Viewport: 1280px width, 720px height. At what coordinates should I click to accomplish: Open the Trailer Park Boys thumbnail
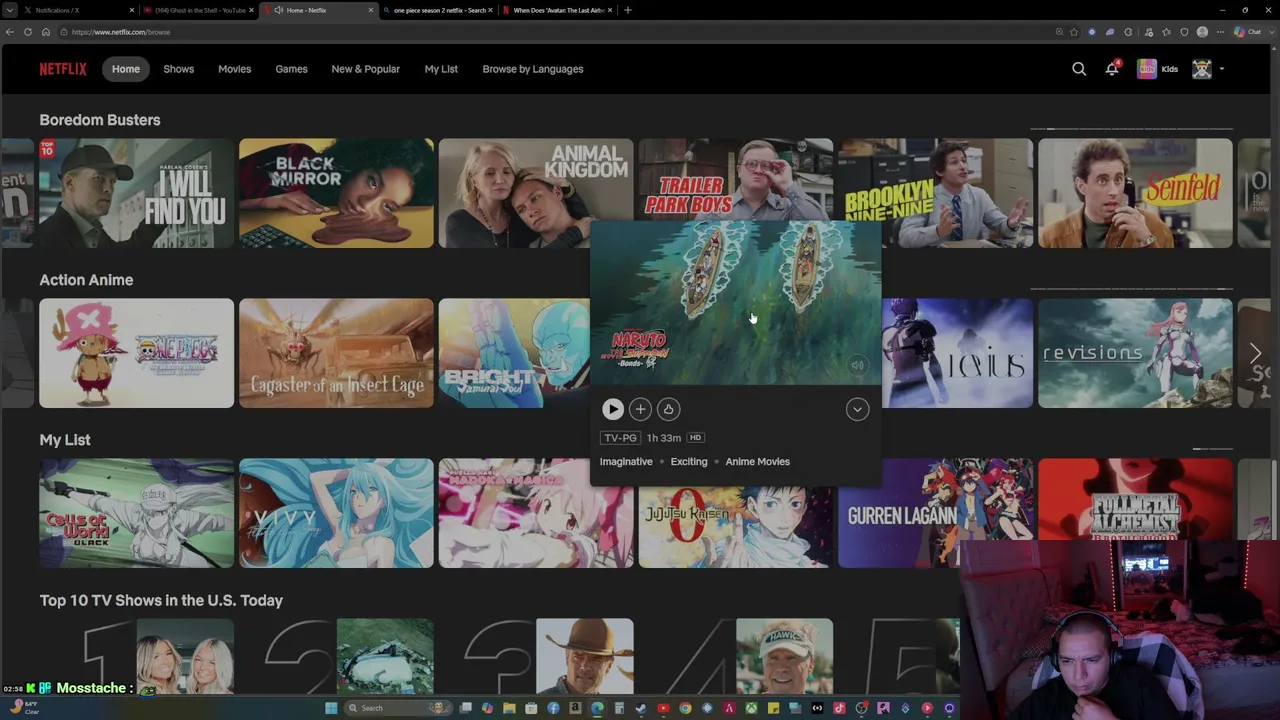coord(735,180)
